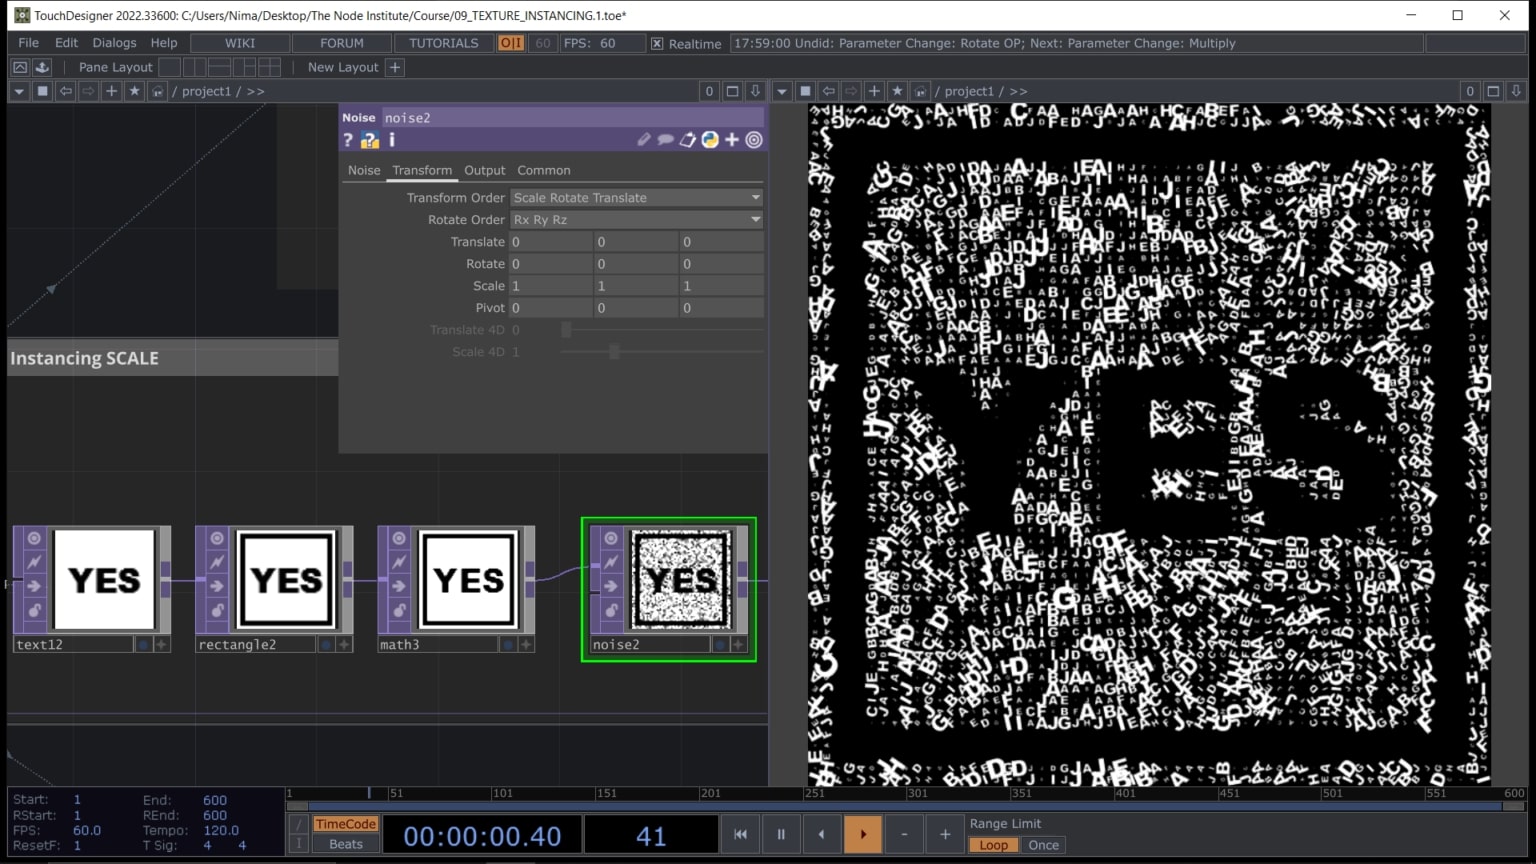
Task: Click the back arrow in the network path bar
Action: [65, 91]
